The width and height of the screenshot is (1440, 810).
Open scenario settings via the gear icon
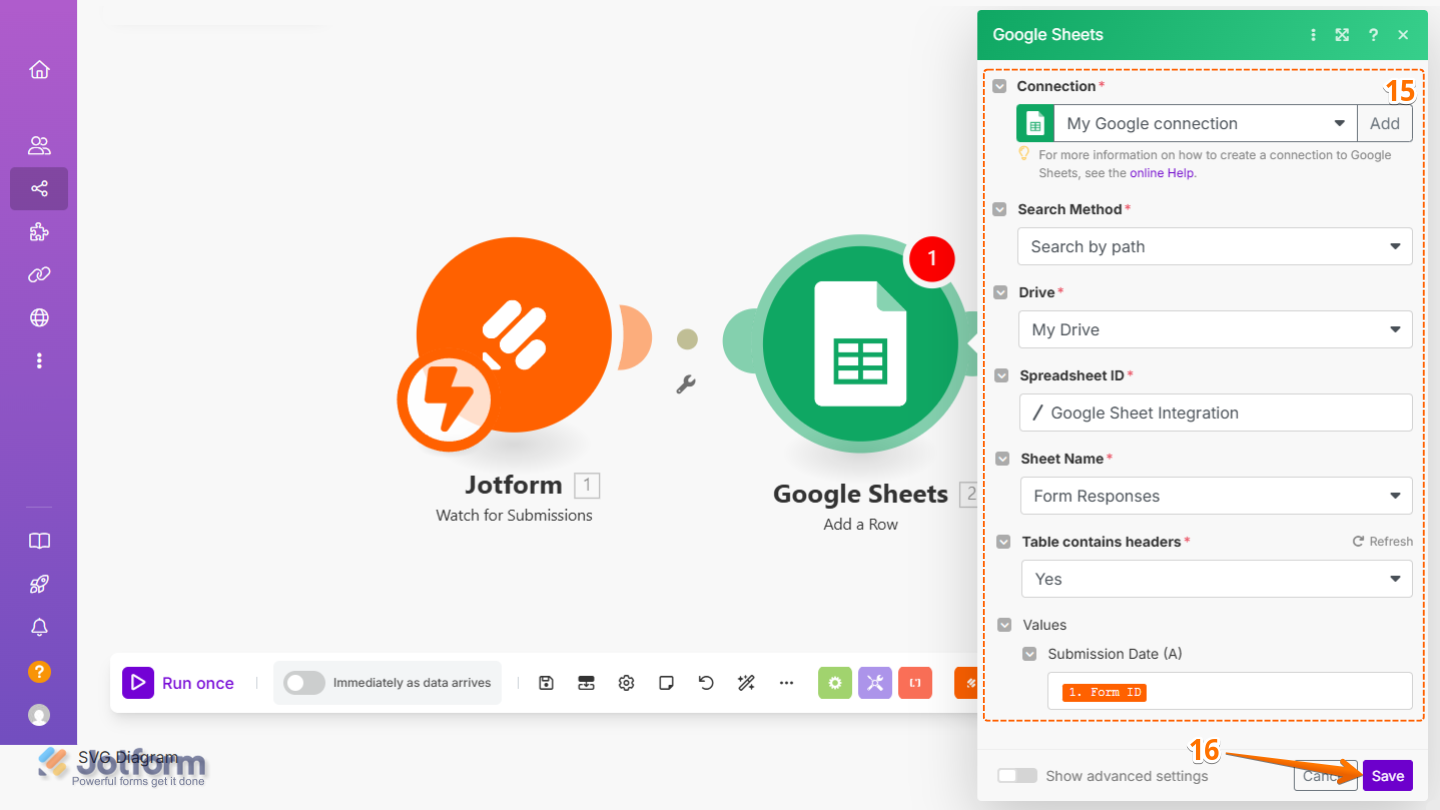(626, 682)
